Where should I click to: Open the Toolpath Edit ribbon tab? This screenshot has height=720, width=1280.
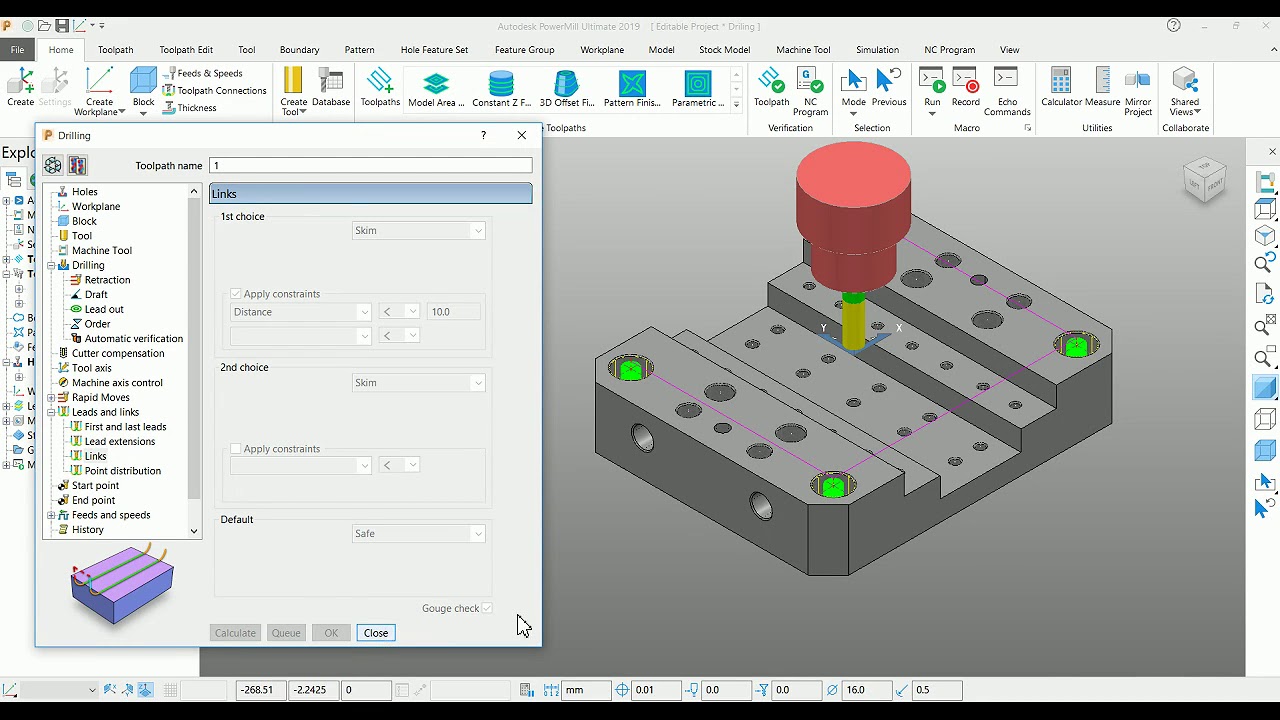186,50
